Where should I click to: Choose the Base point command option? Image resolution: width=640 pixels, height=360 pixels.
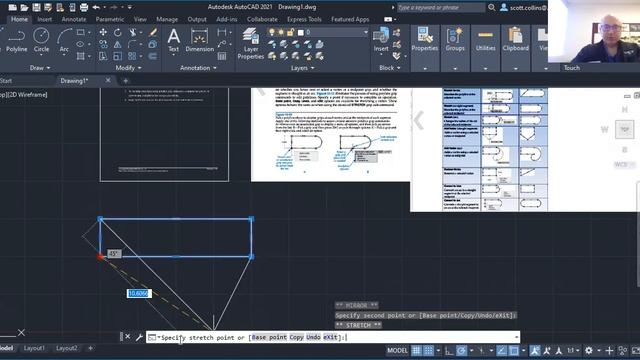[269, 337]
